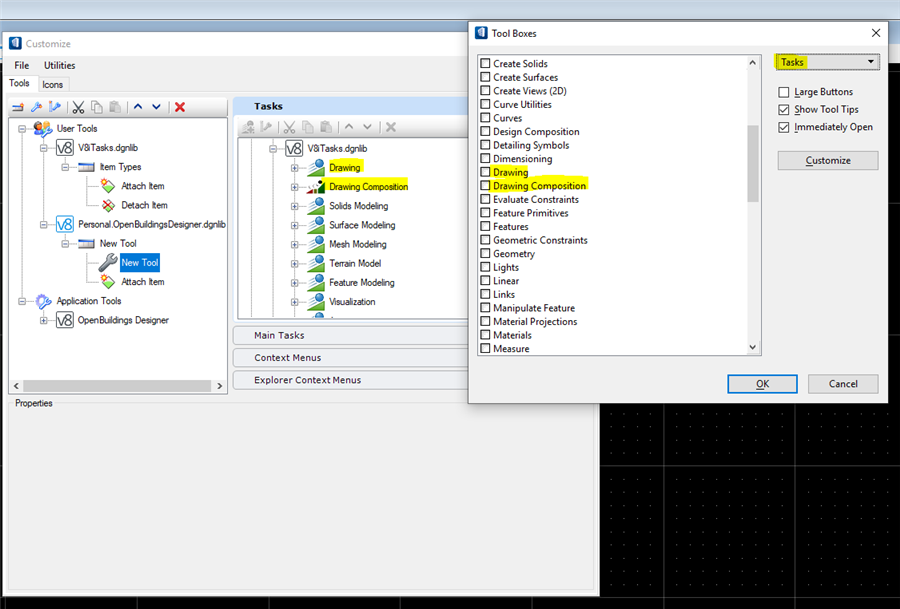Click Cancel in Tool Boxes dialog

[843, 384]
